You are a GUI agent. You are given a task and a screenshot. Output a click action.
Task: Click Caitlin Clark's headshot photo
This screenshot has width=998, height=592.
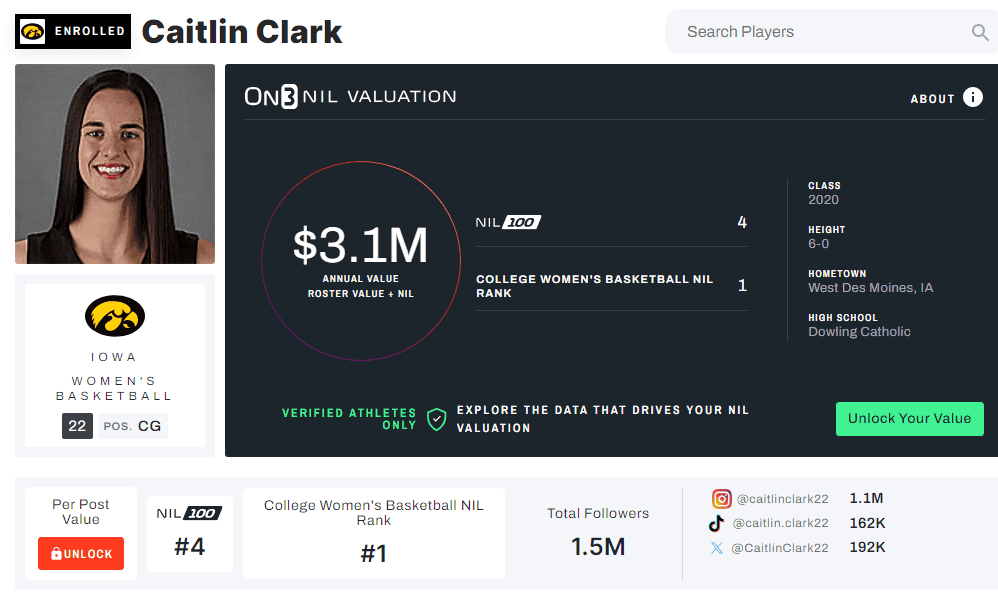114,163
